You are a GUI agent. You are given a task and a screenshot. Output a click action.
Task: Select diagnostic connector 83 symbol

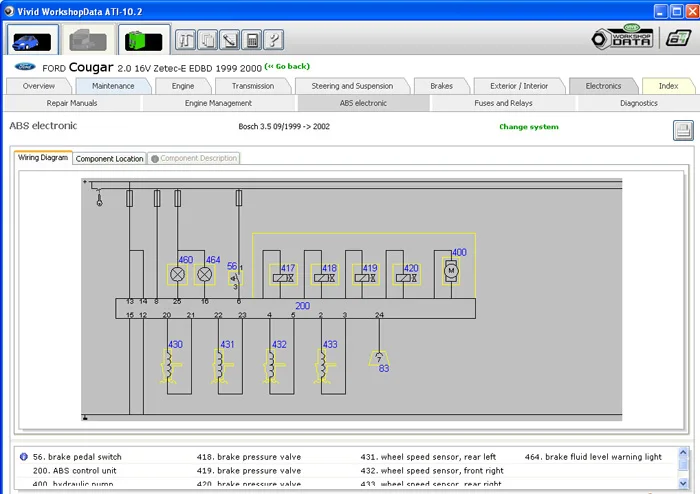[x=379, y=358]
